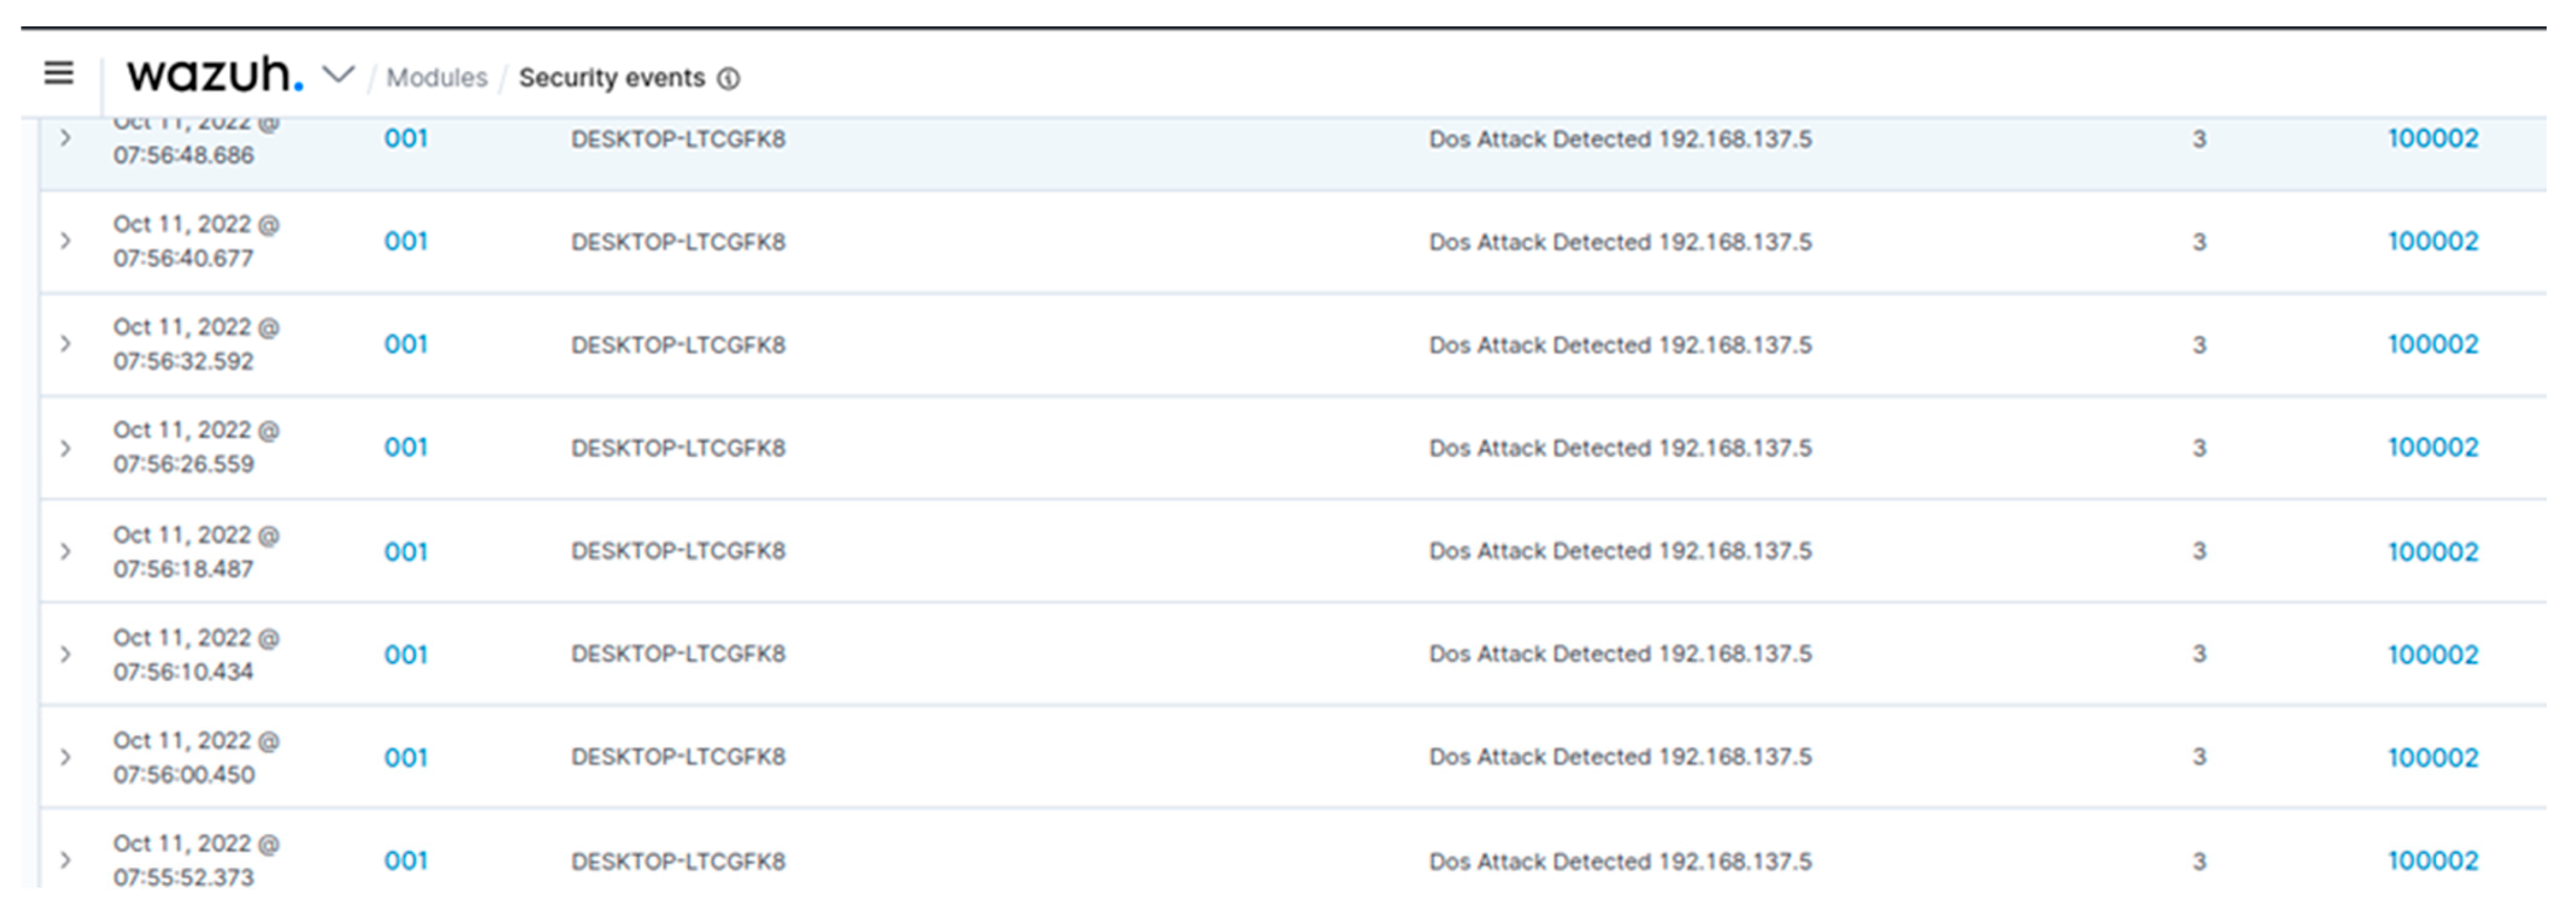The width and height of the screenshot is (2576, 912).
Task: Open rule 100002 link in 07:56:32.592 row
Action: tap(2433, 345)
